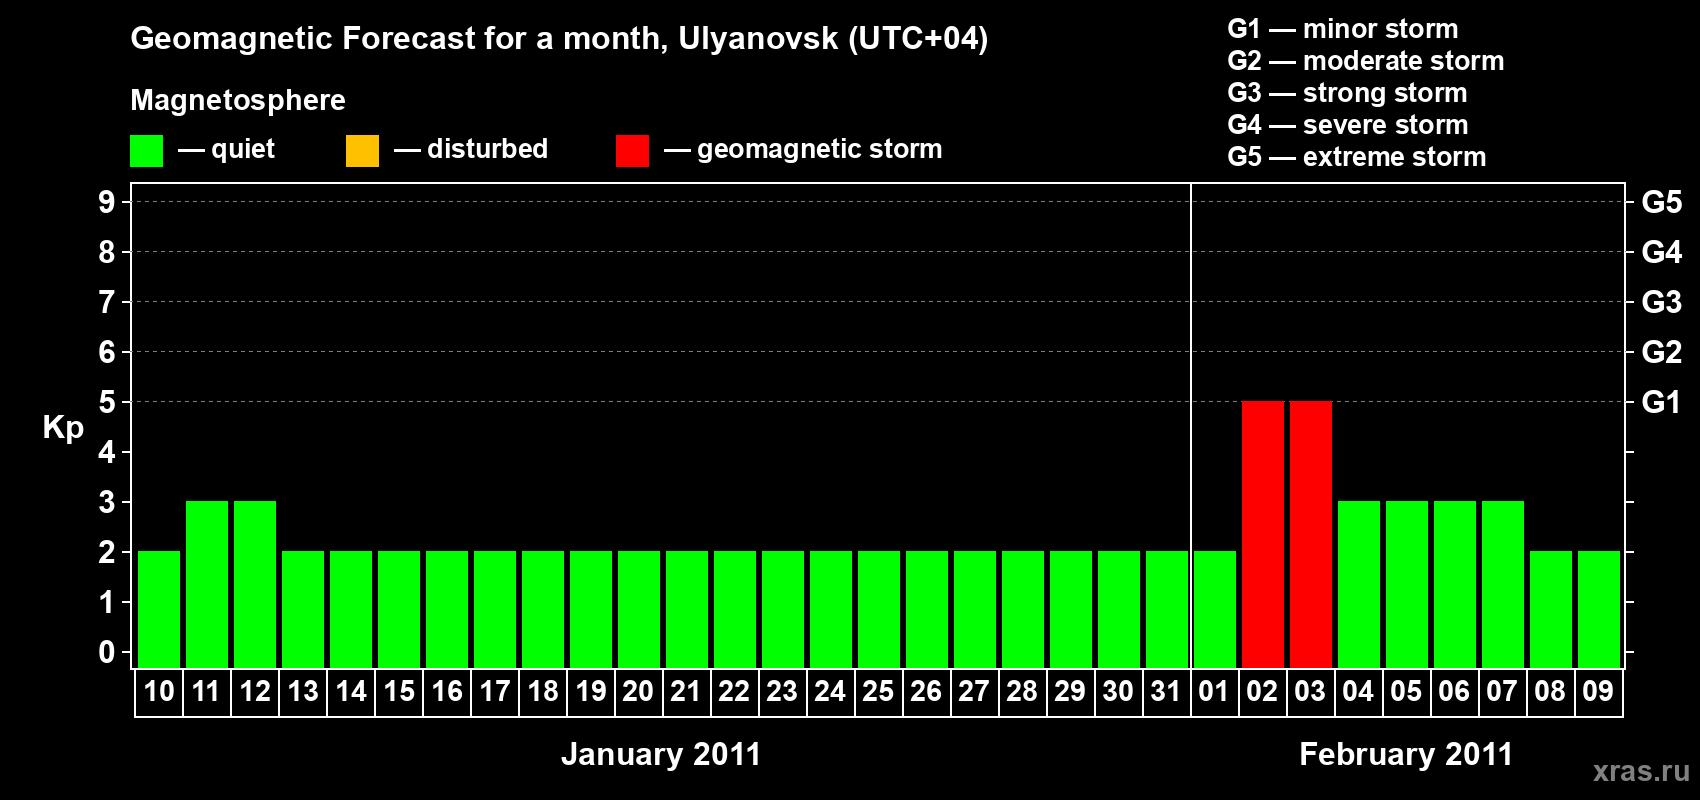1700x800 pixels.
Task: Click the 'quiet' legend label
Action: [x=243, y=149]
